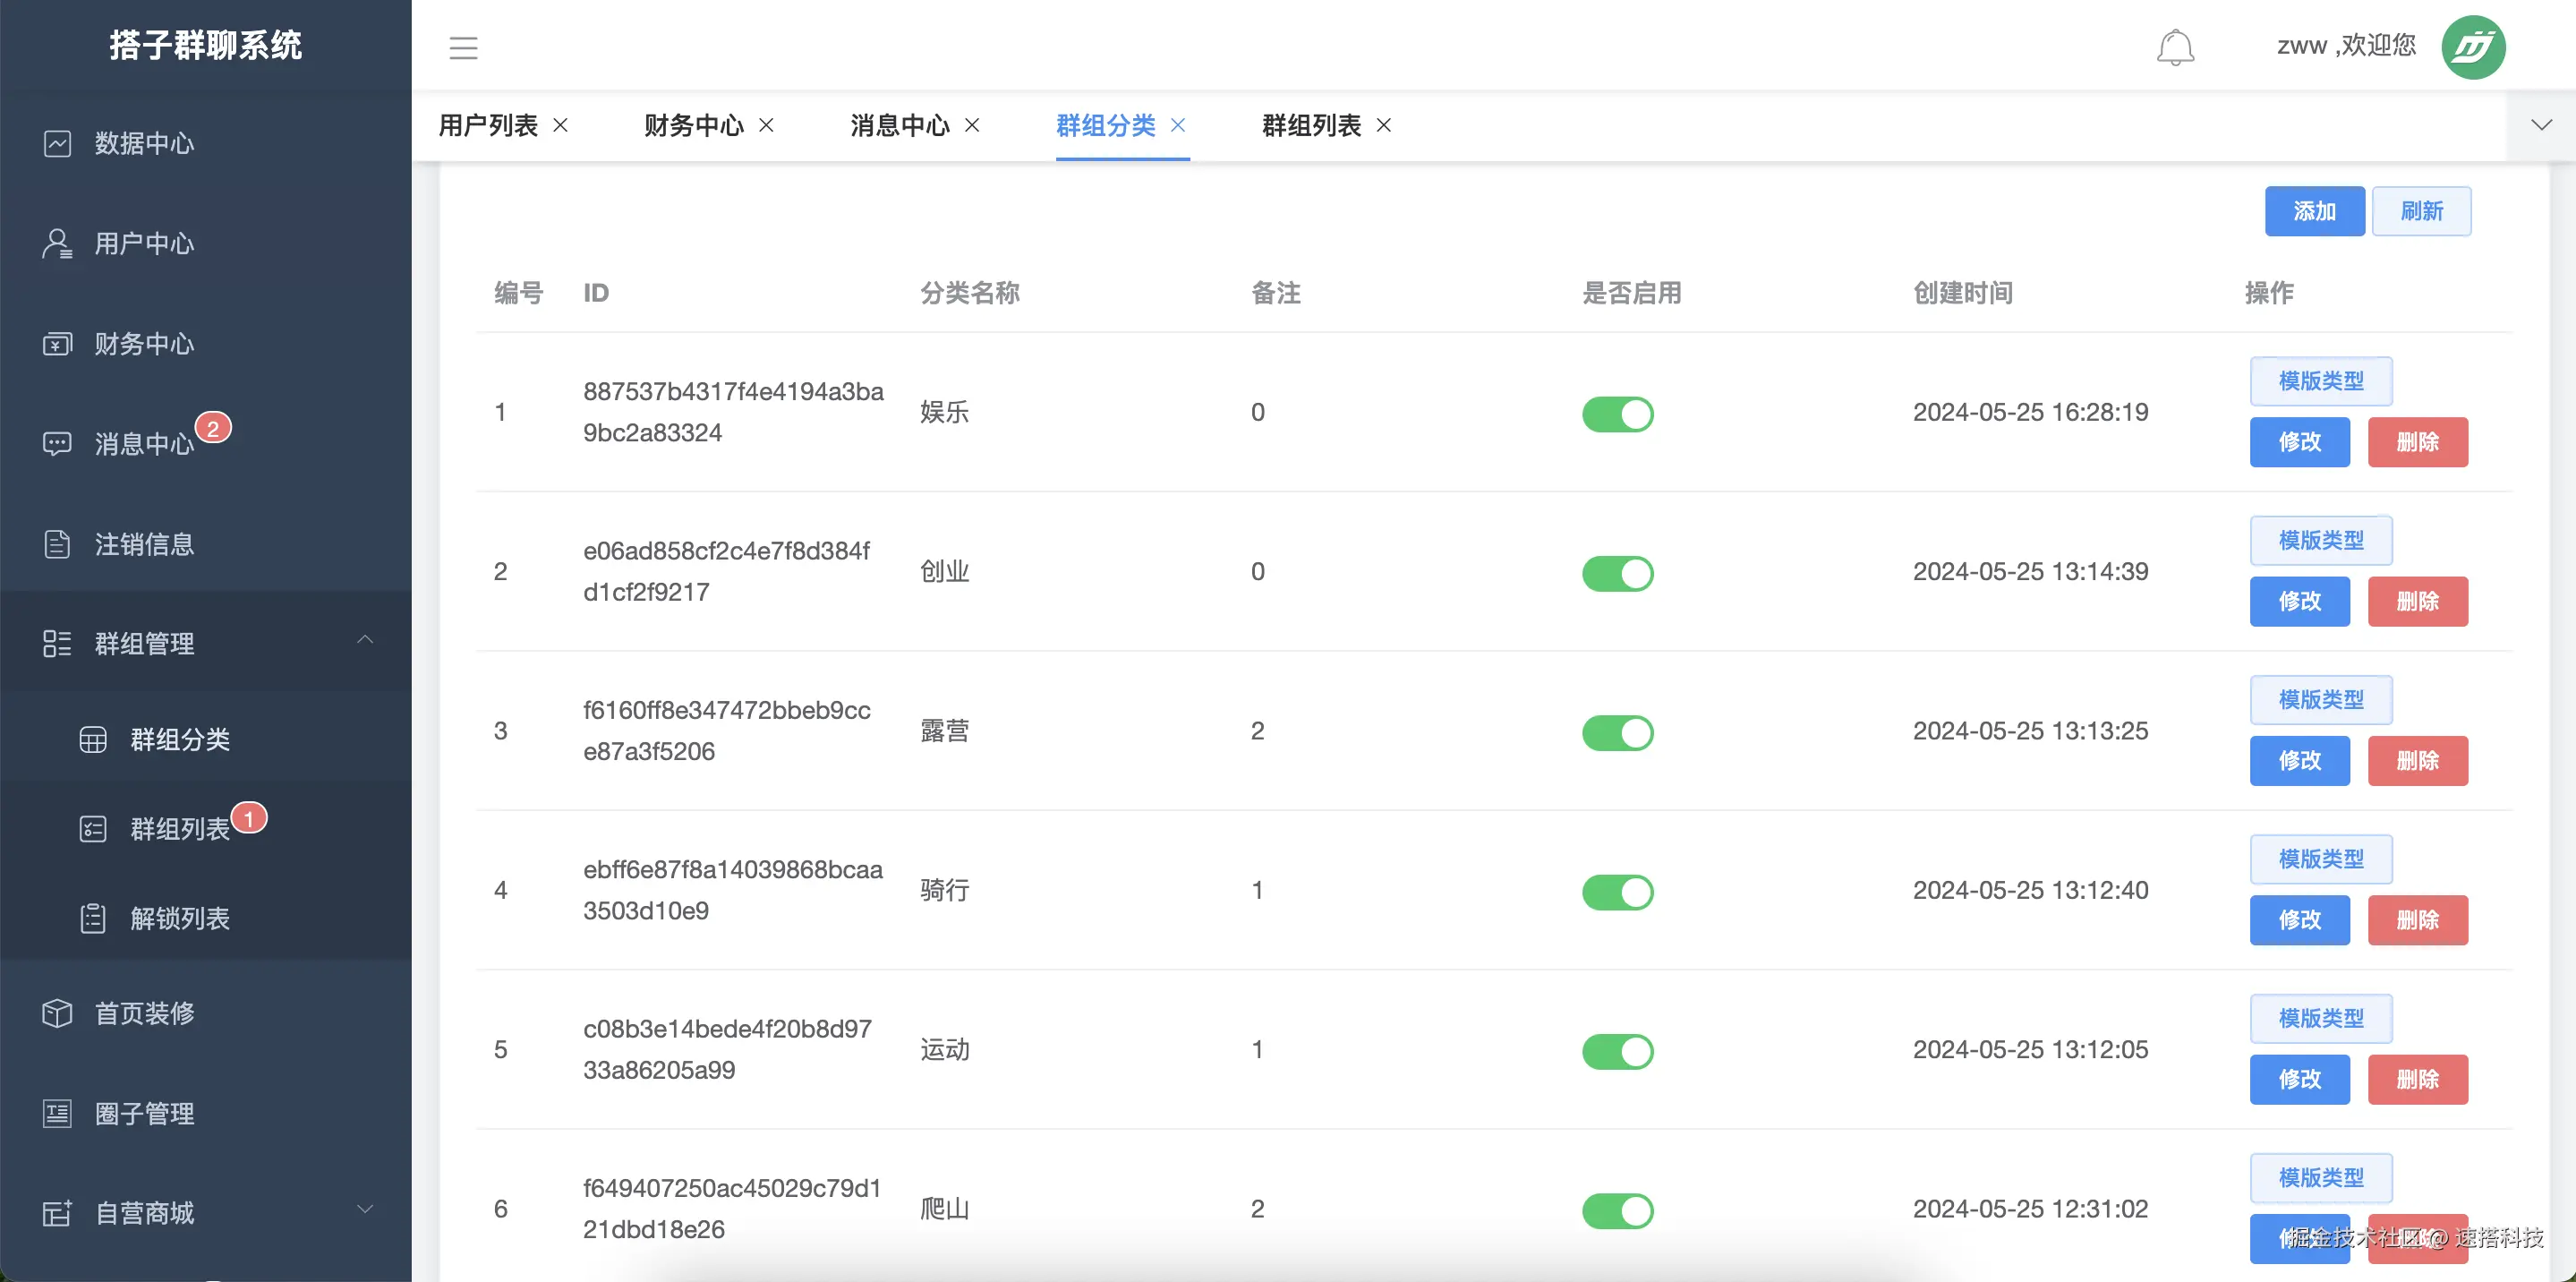Open 首页装修 from the sidebar

click(x=144, y=1013)
